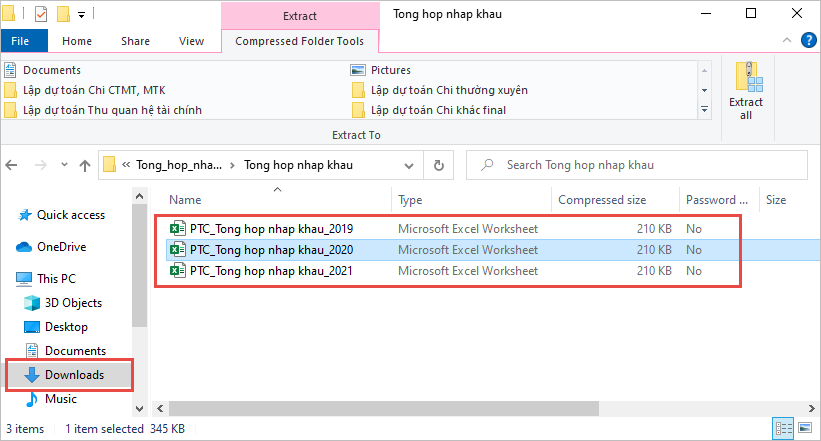This screenshot has width=821, height=441.
Task: Choose Pictures as extract destination
Action: click(x=390, y=70)
